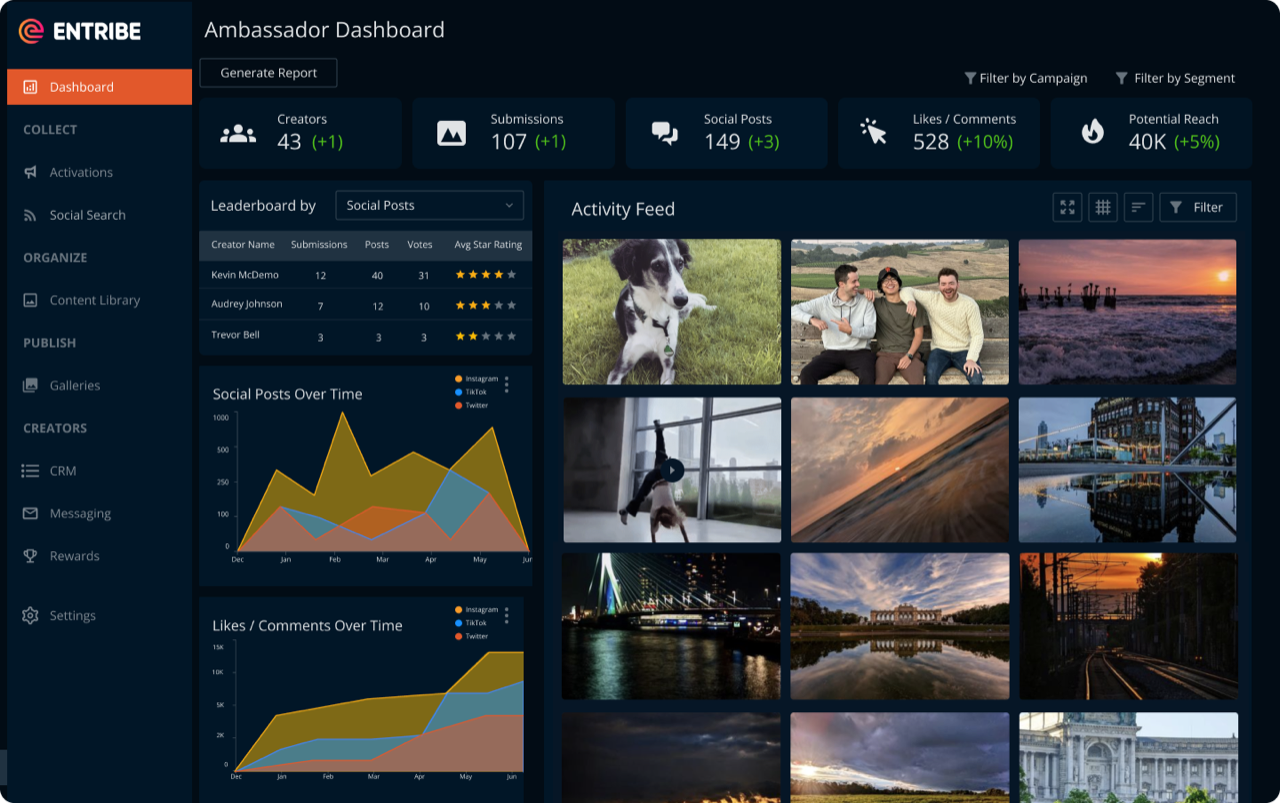Open the night bridge photo
Viewport: 1280px width, 803px height.
click(671, 626)
